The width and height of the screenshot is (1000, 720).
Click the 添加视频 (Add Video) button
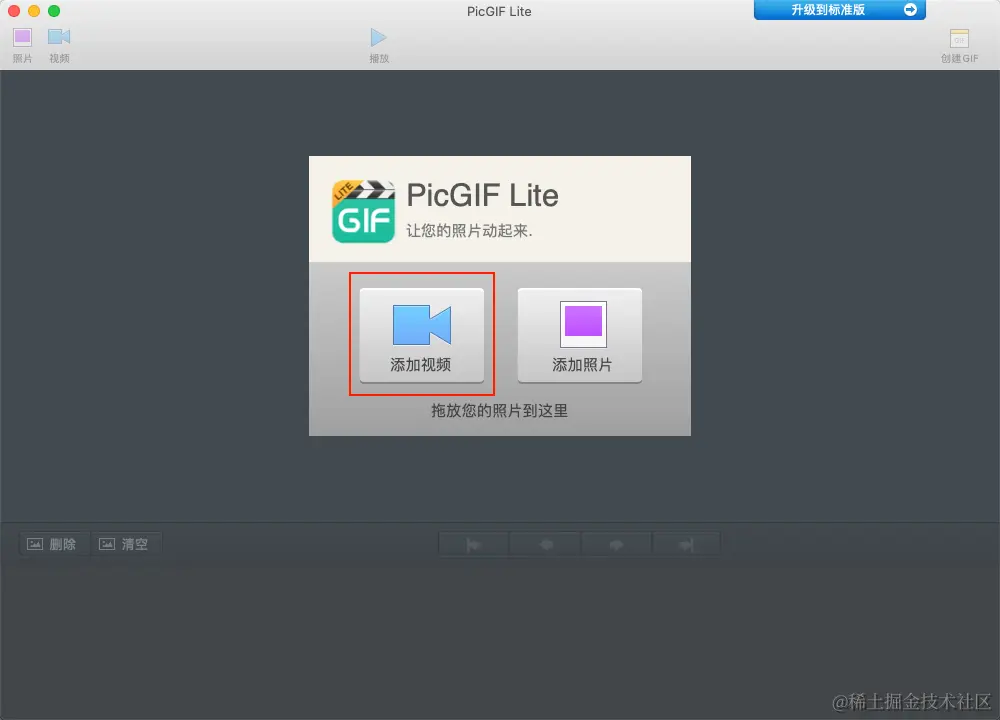[422, 335]
